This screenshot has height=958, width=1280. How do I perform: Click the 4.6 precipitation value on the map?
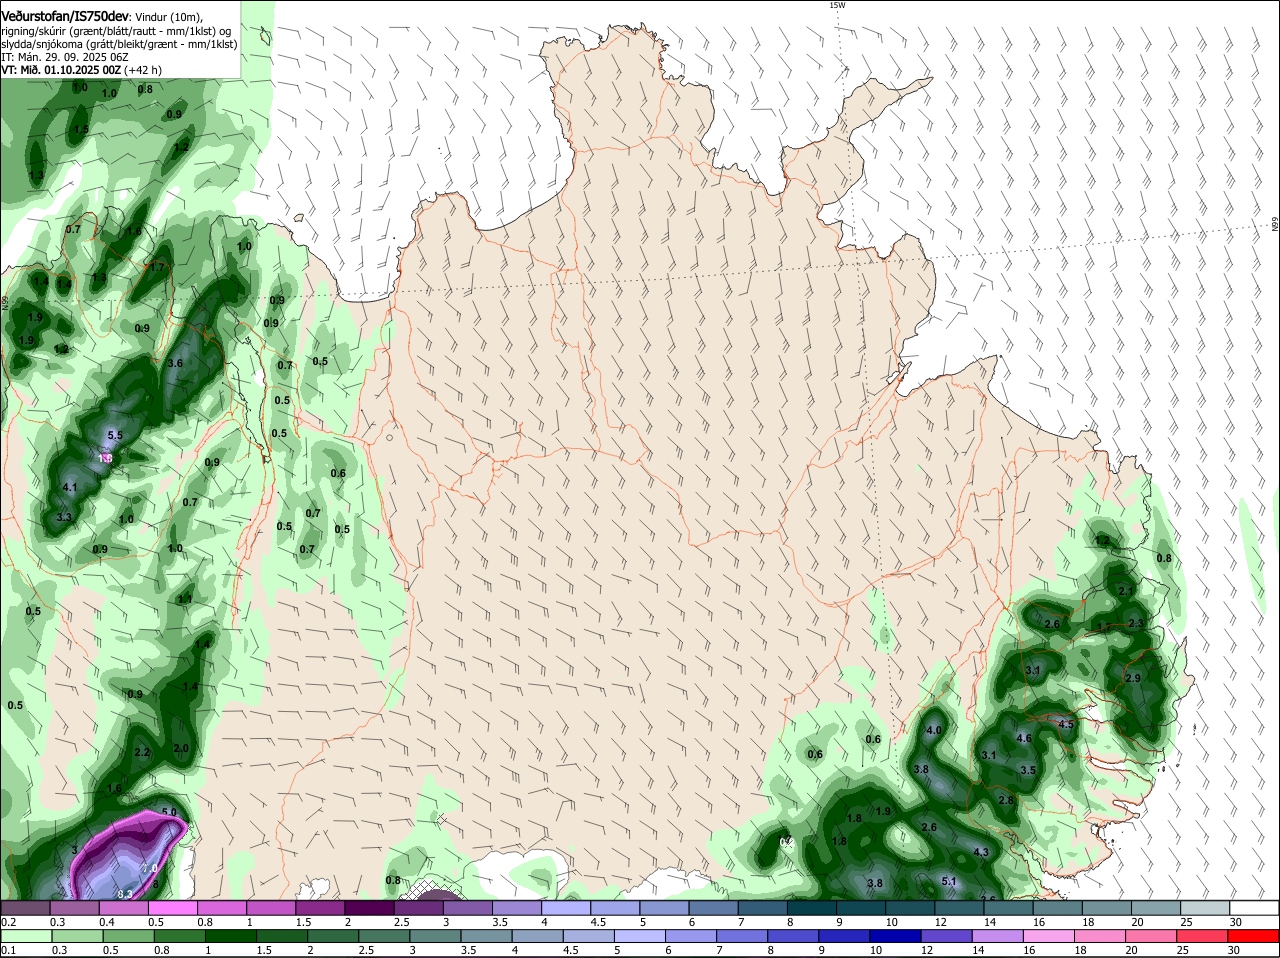tap(1024, 738)
